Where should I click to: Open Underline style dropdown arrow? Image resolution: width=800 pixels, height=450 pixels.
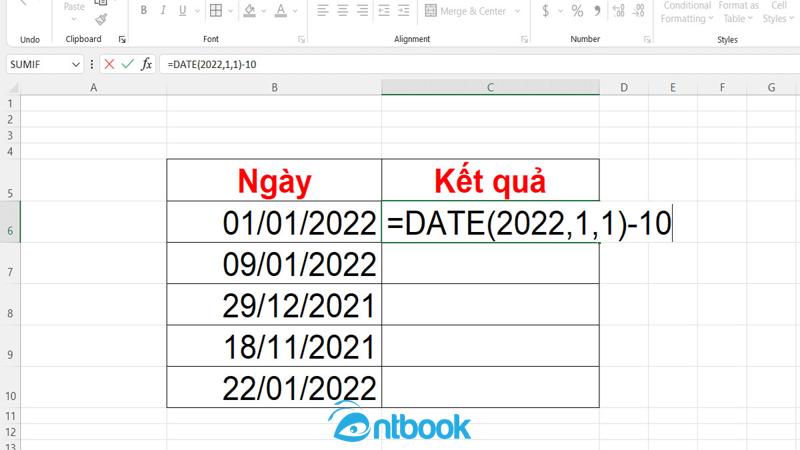[197, 11]
